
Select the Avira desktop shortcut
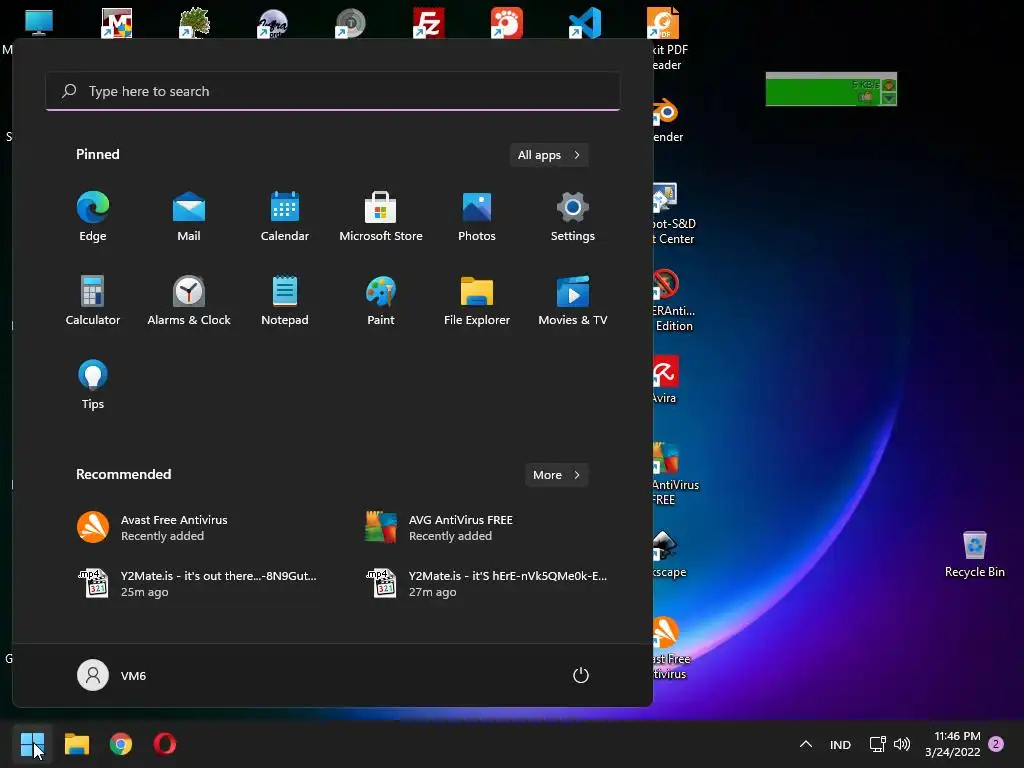pos(665,379)
